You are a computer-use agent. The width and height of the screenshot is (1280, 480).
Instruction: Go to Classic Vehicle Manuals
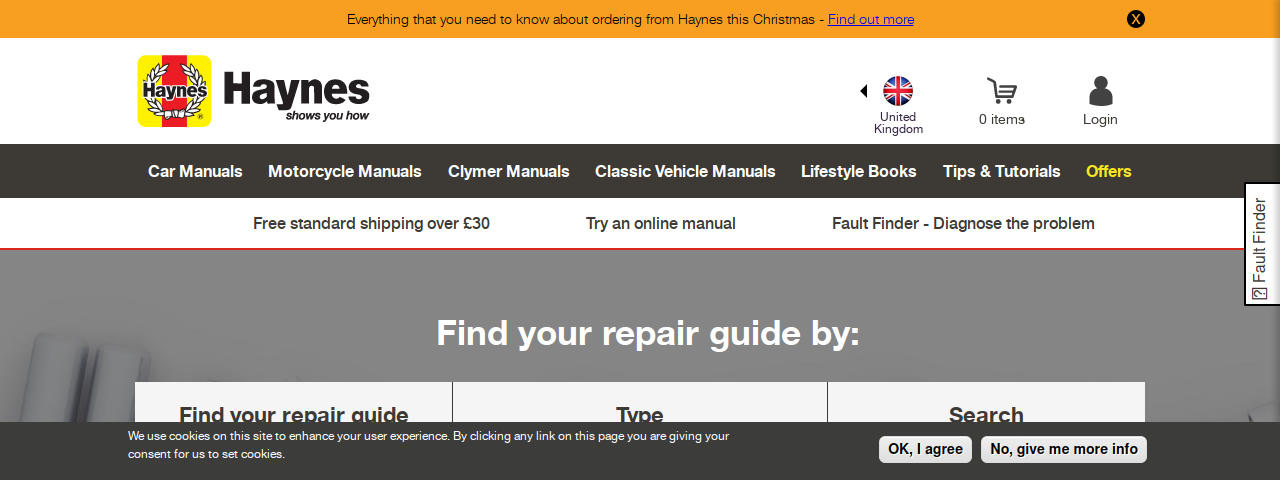[x=685, y=171]
